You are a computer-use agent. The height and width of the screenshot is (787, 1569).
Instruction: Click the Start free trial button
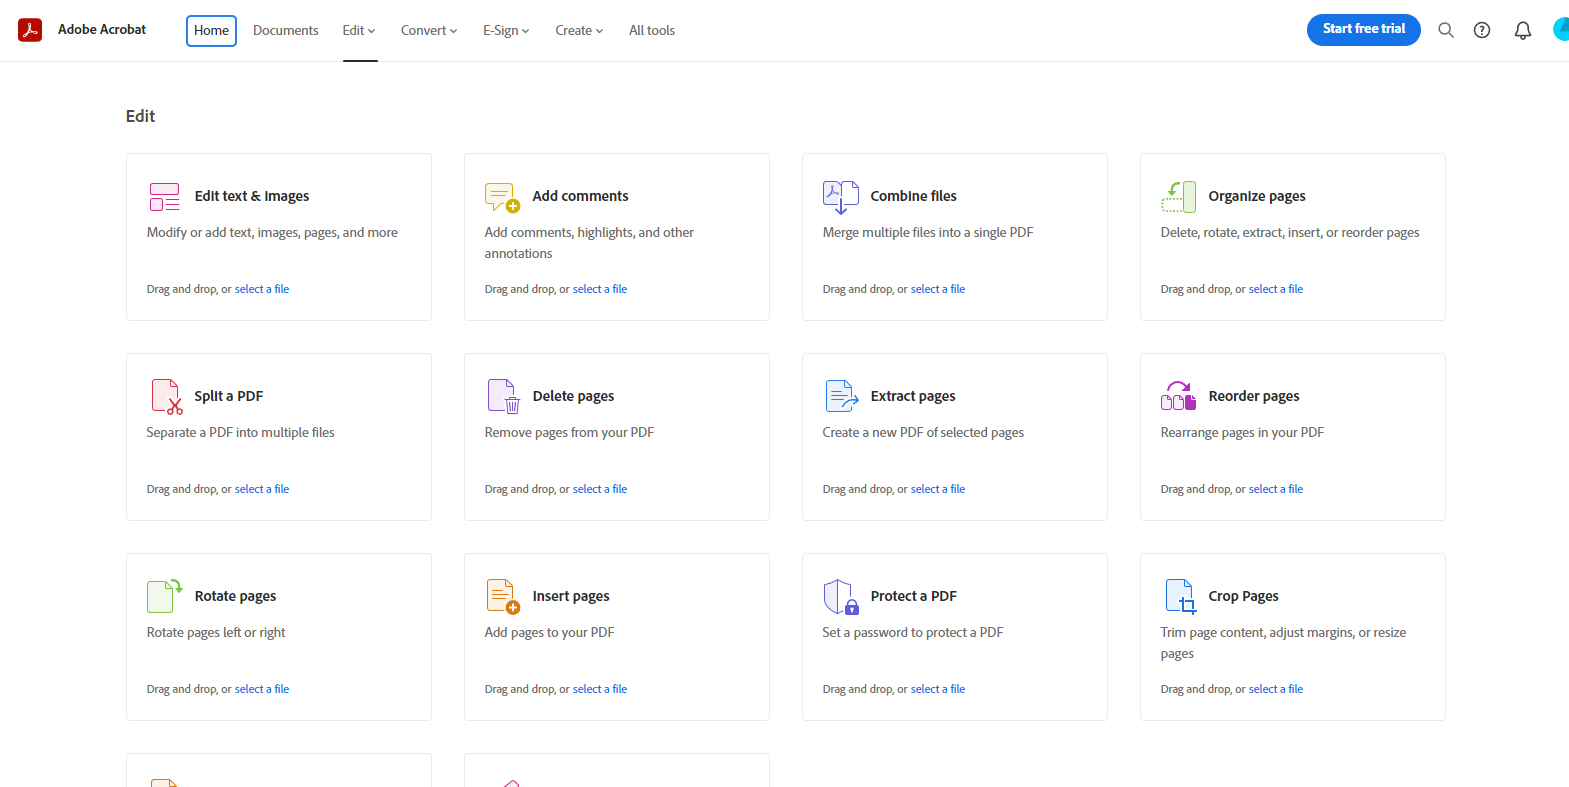(1363, 29)
